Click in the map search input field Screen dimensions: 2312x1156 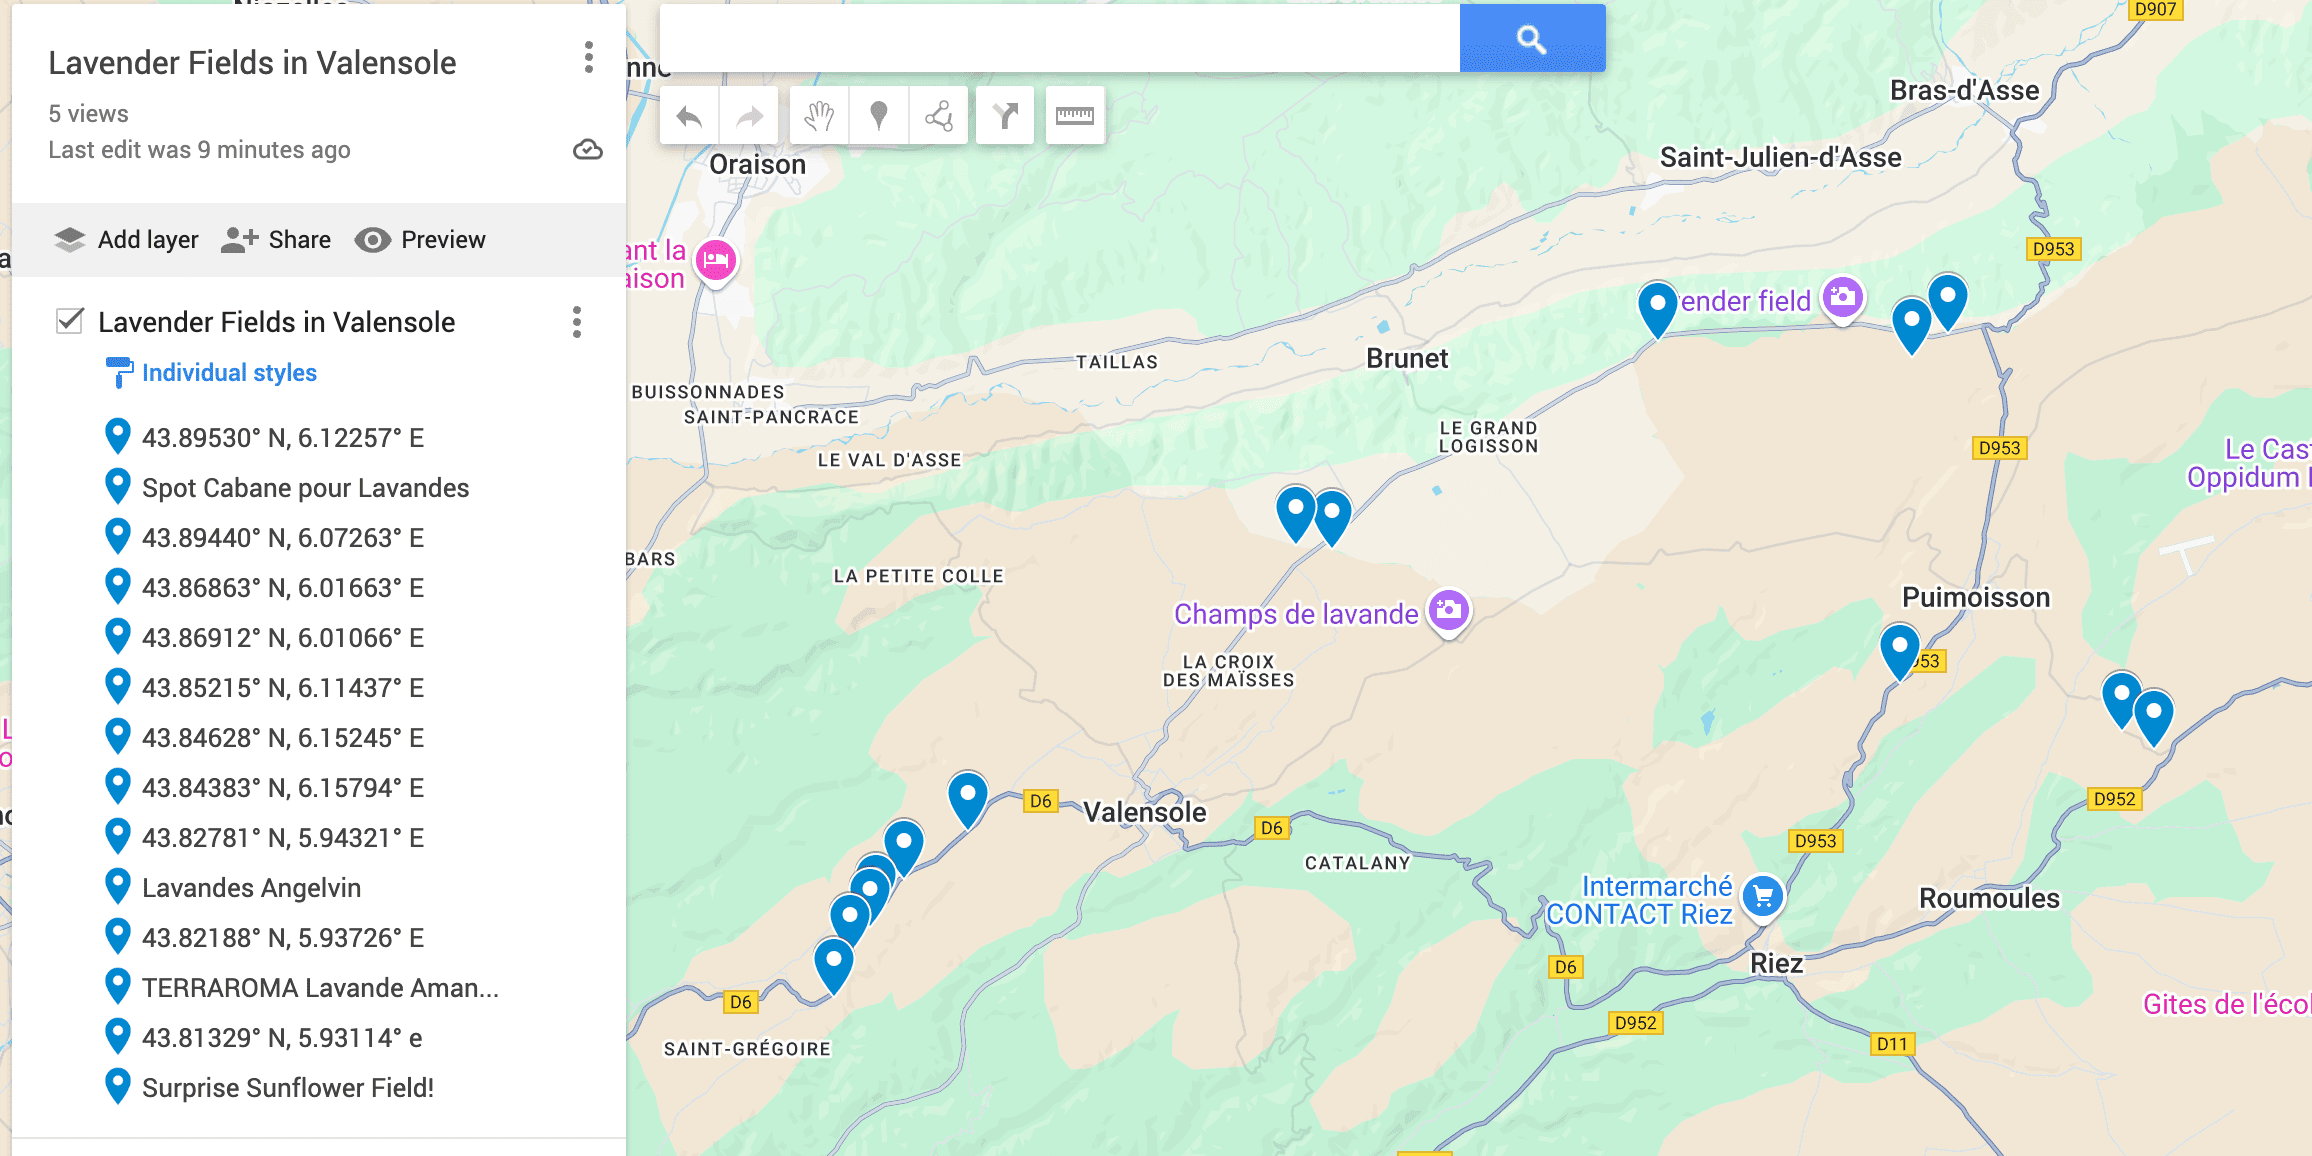click(1060, 39)
